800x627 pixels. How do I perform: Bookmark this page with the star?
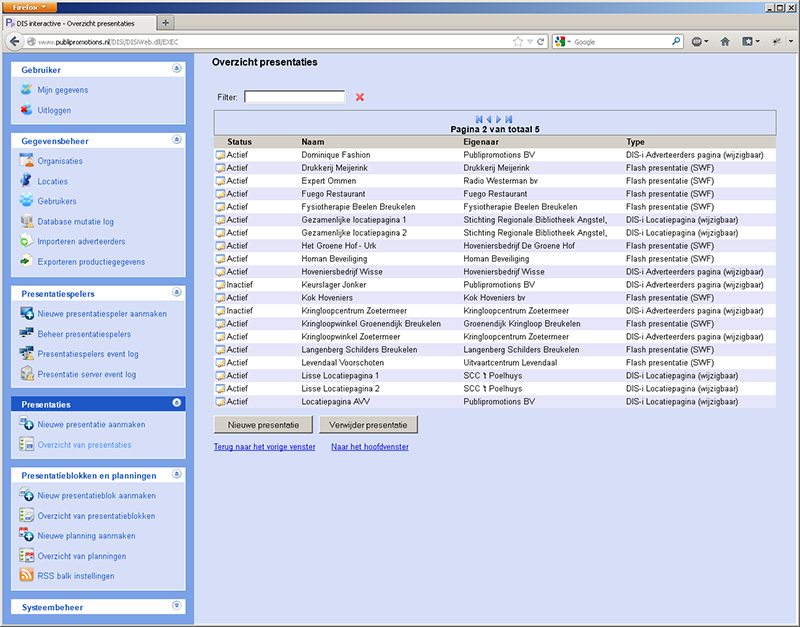518,42
